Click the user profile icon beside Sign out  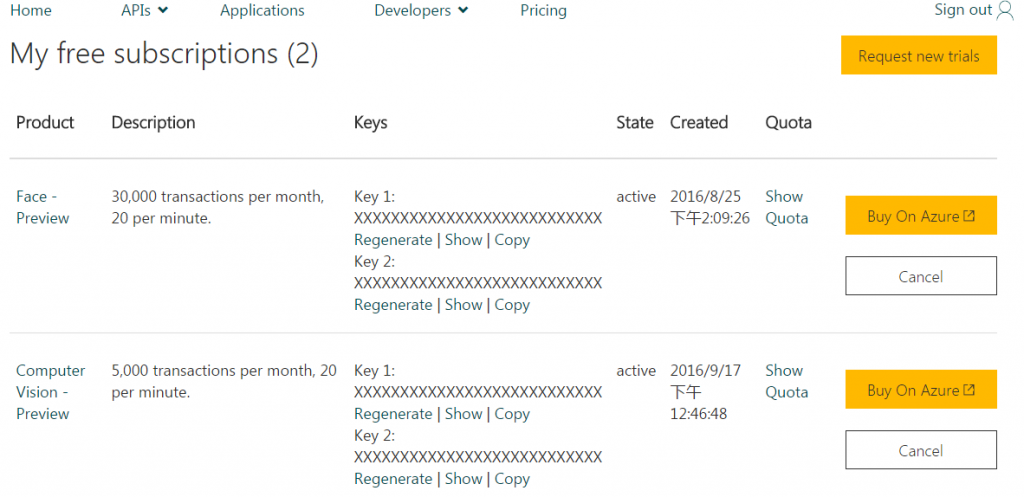(x=1006, y=10)
